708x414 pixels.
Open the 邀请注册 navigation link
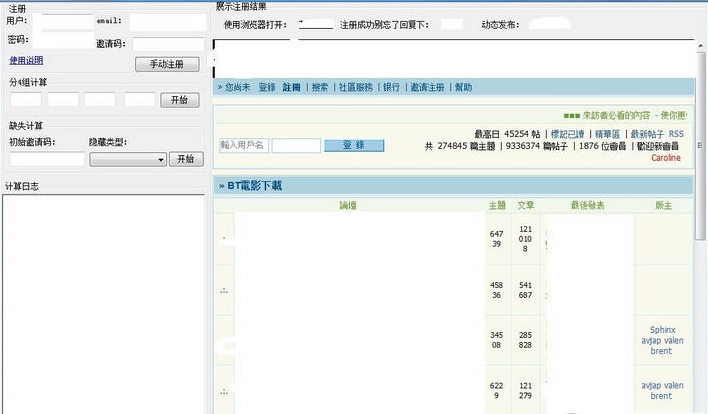click(x=427, y=87)
